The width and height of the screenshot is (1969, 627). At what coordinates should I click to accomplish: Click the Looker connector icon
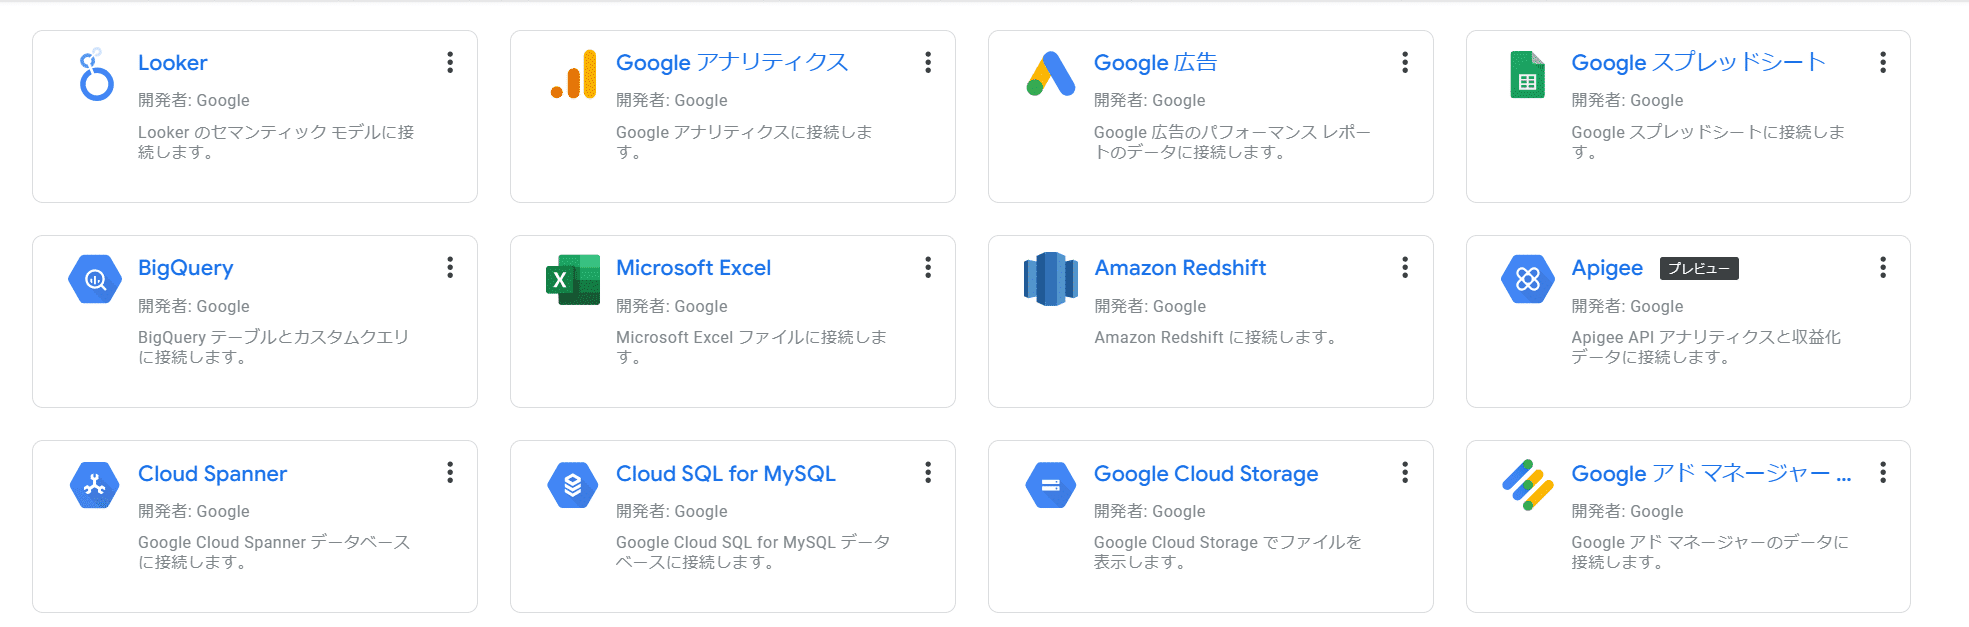[96, 74]
